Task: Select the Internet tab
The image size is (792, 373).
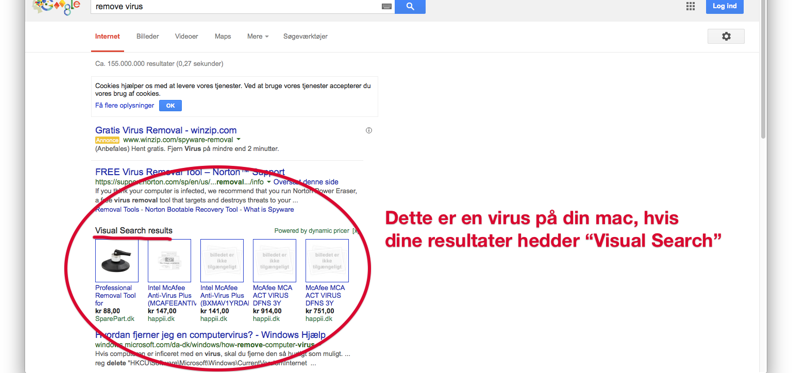Action: (x=108, y=36)
